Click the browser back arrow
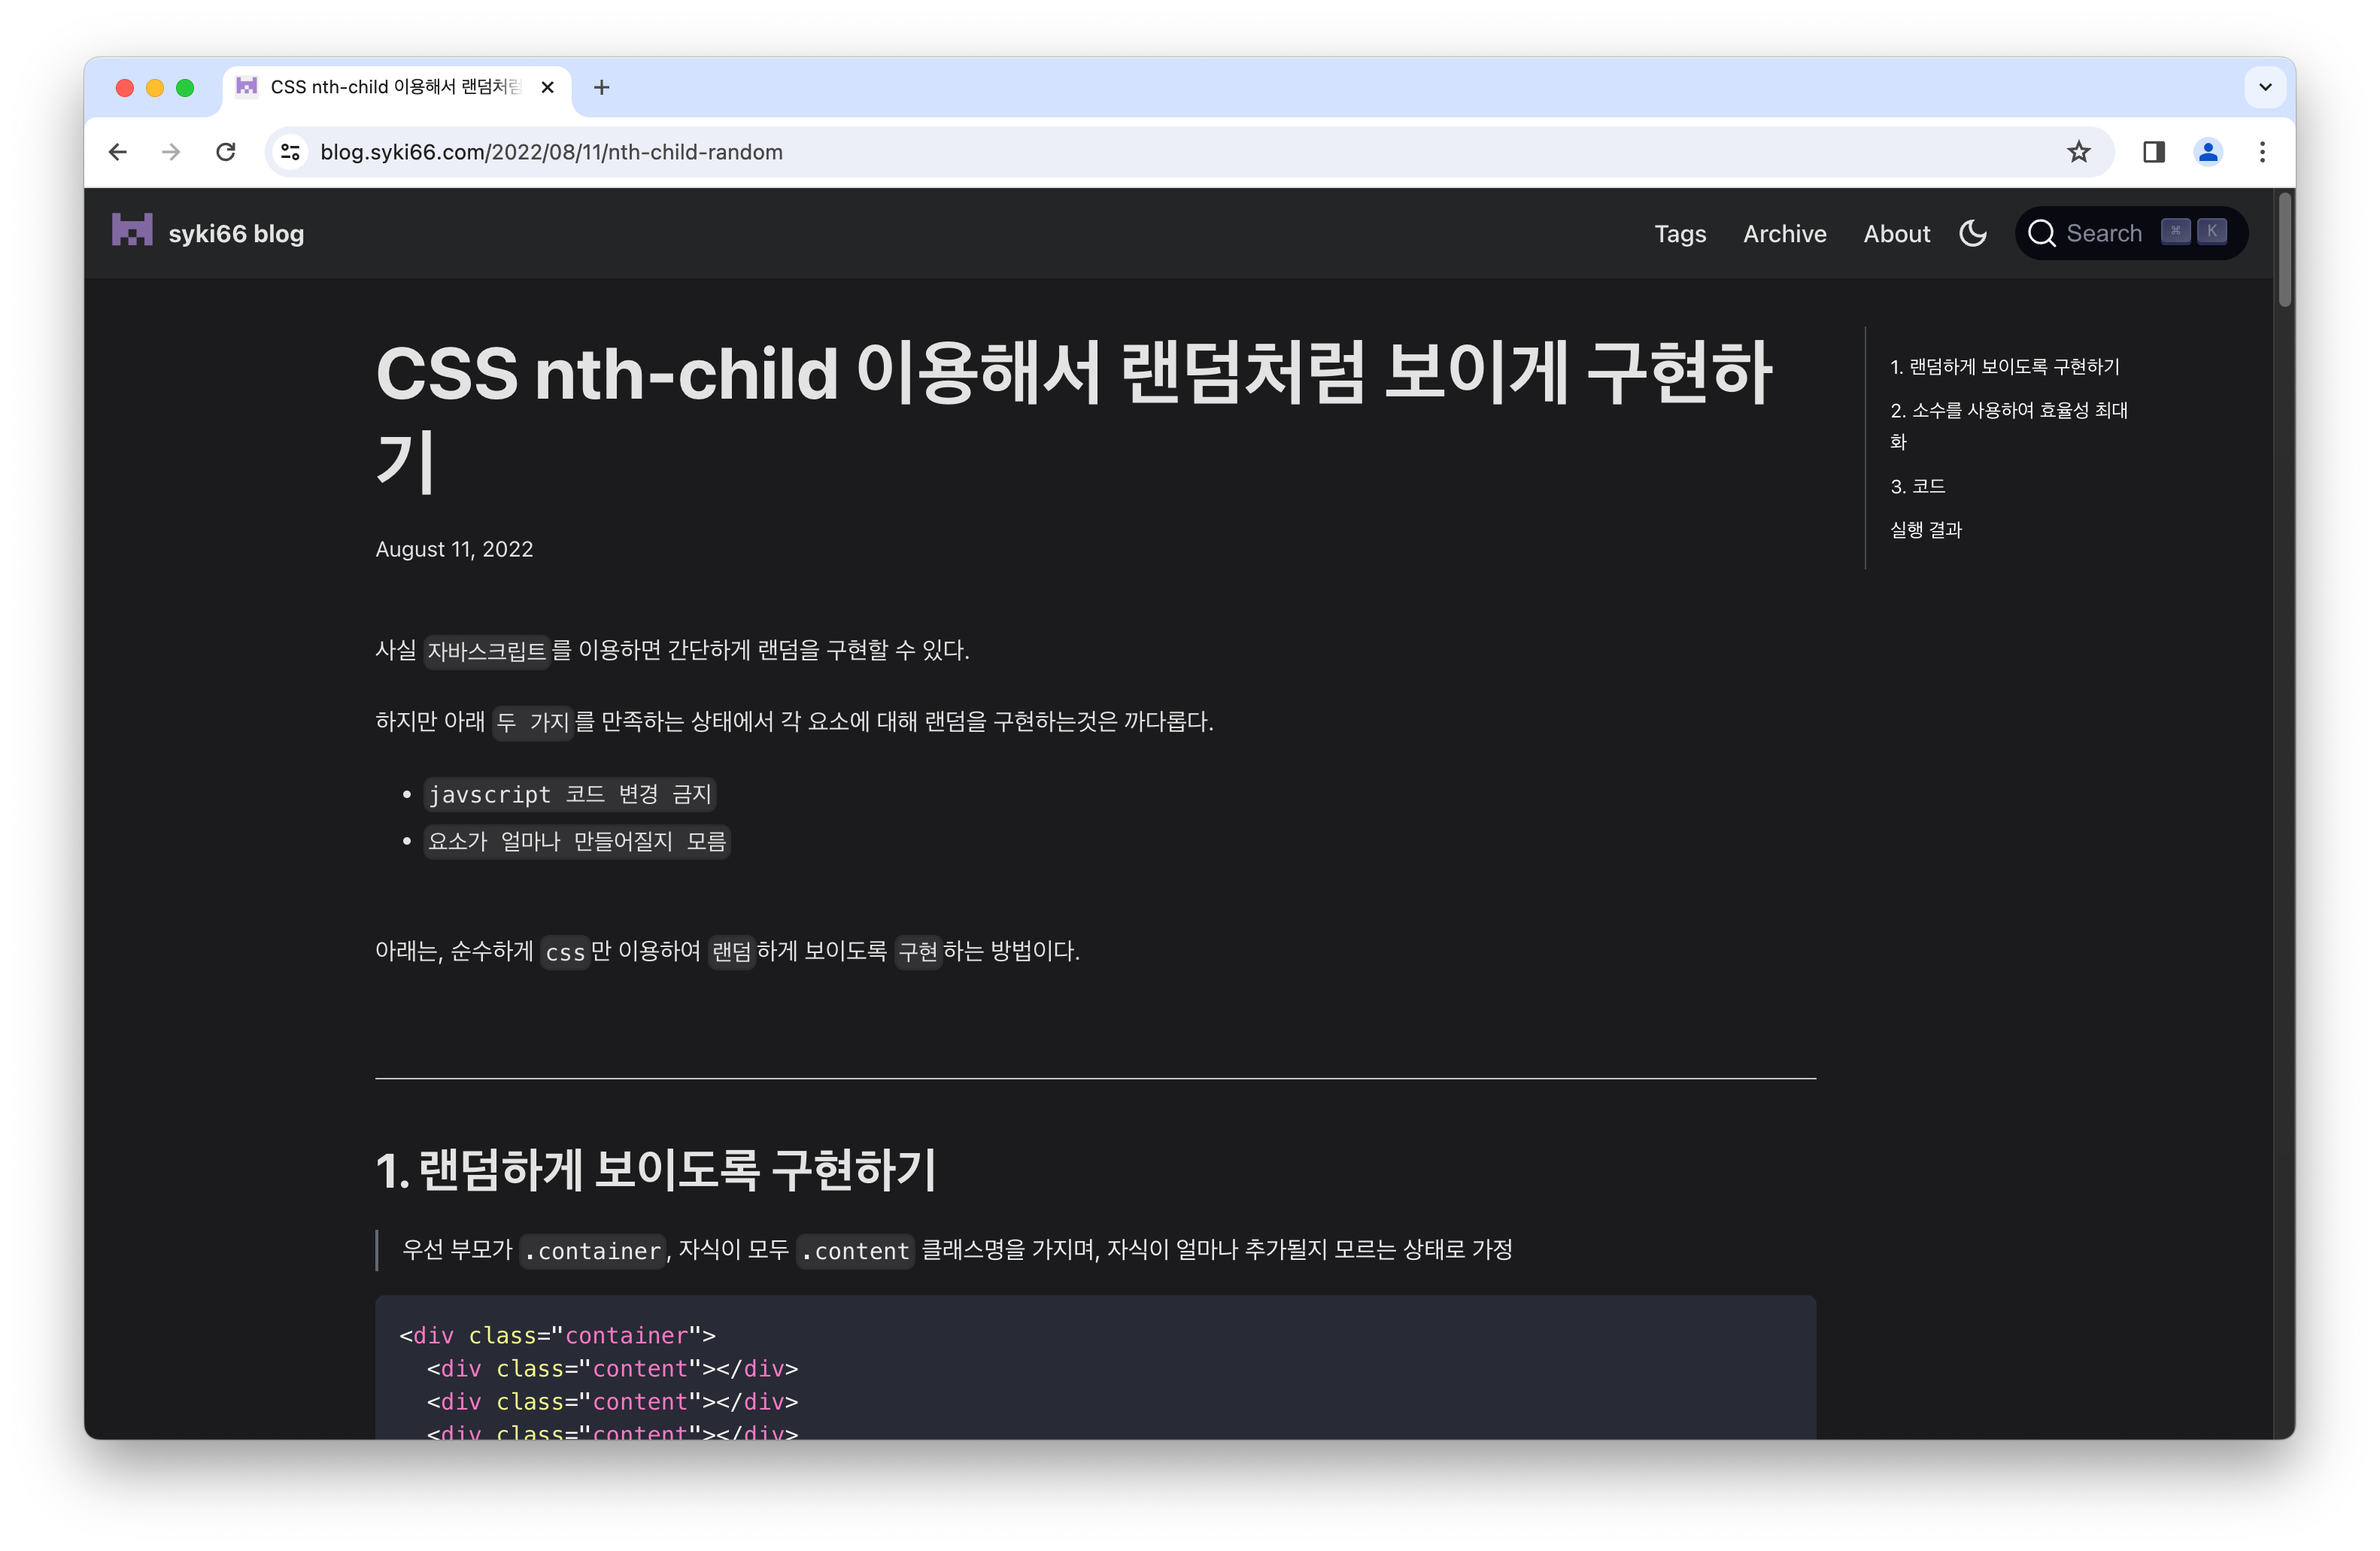 [118, 152]
